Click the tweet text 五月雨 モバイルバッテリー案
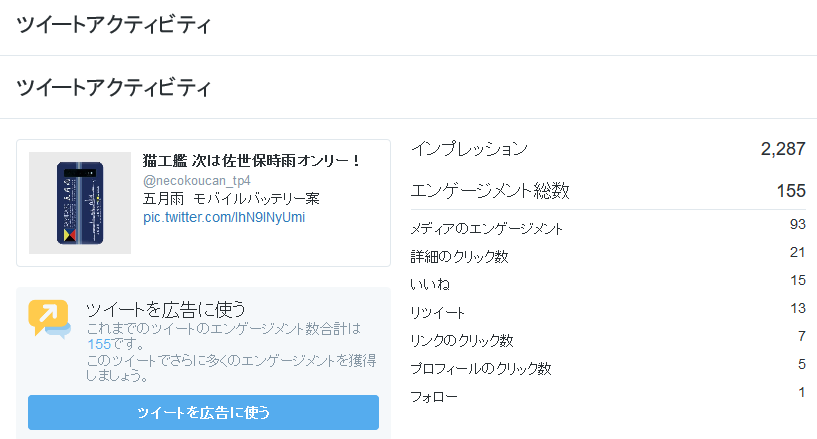 (x=231, y=198)
